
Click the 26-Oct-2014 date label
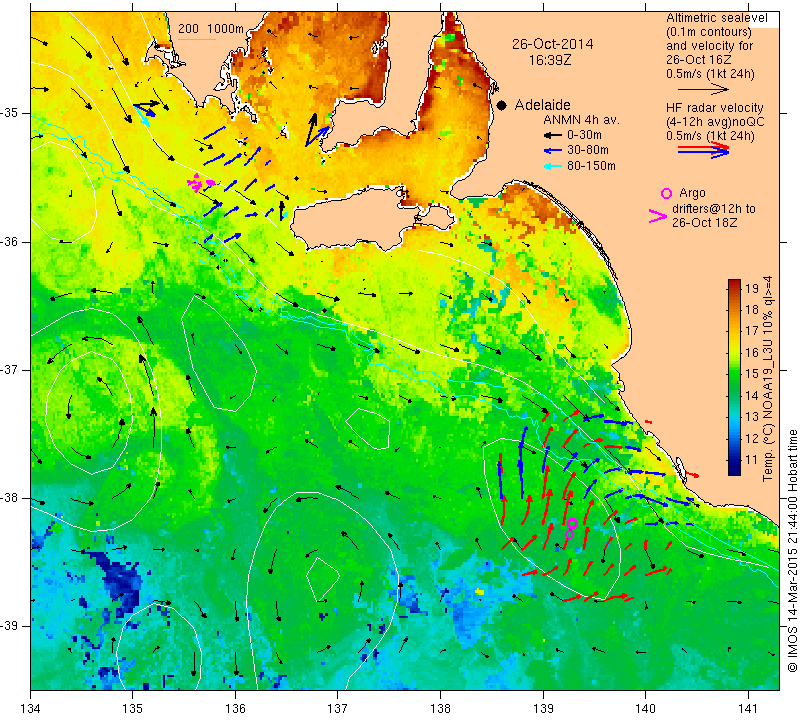click(553, 44)
